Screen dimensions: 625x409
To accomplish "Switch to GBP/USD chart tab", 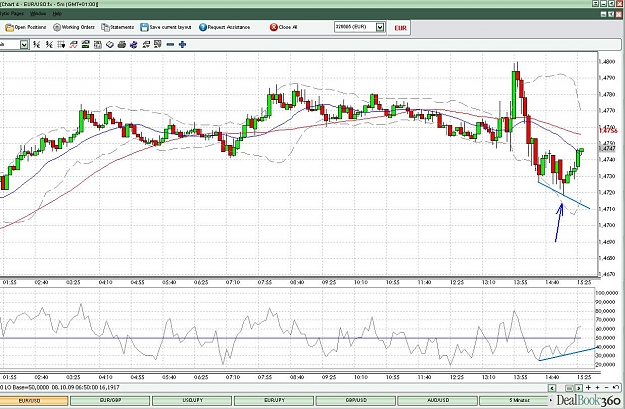I will point(356,400).
